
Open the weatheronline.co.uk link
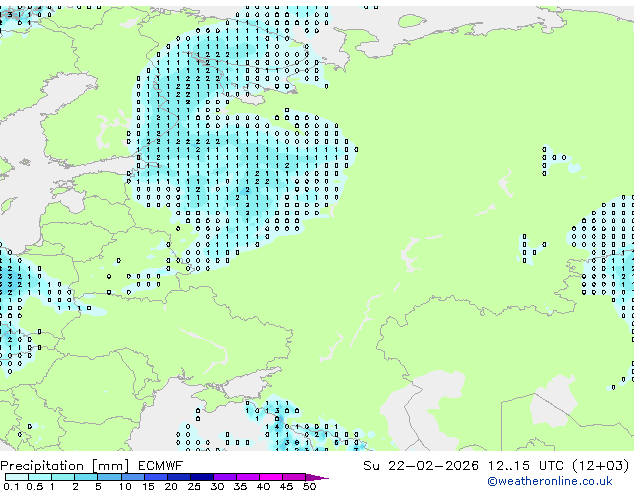coord(550,481)
